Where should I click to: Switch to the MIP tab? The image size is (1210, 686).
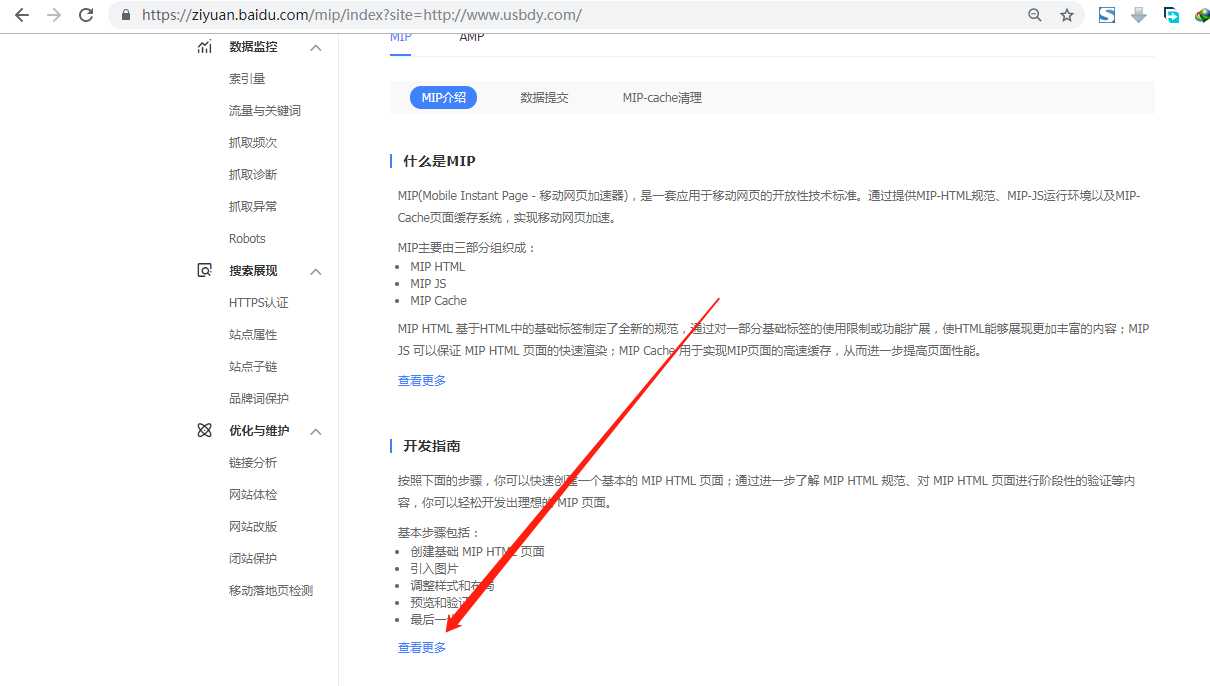coord(400,38)
